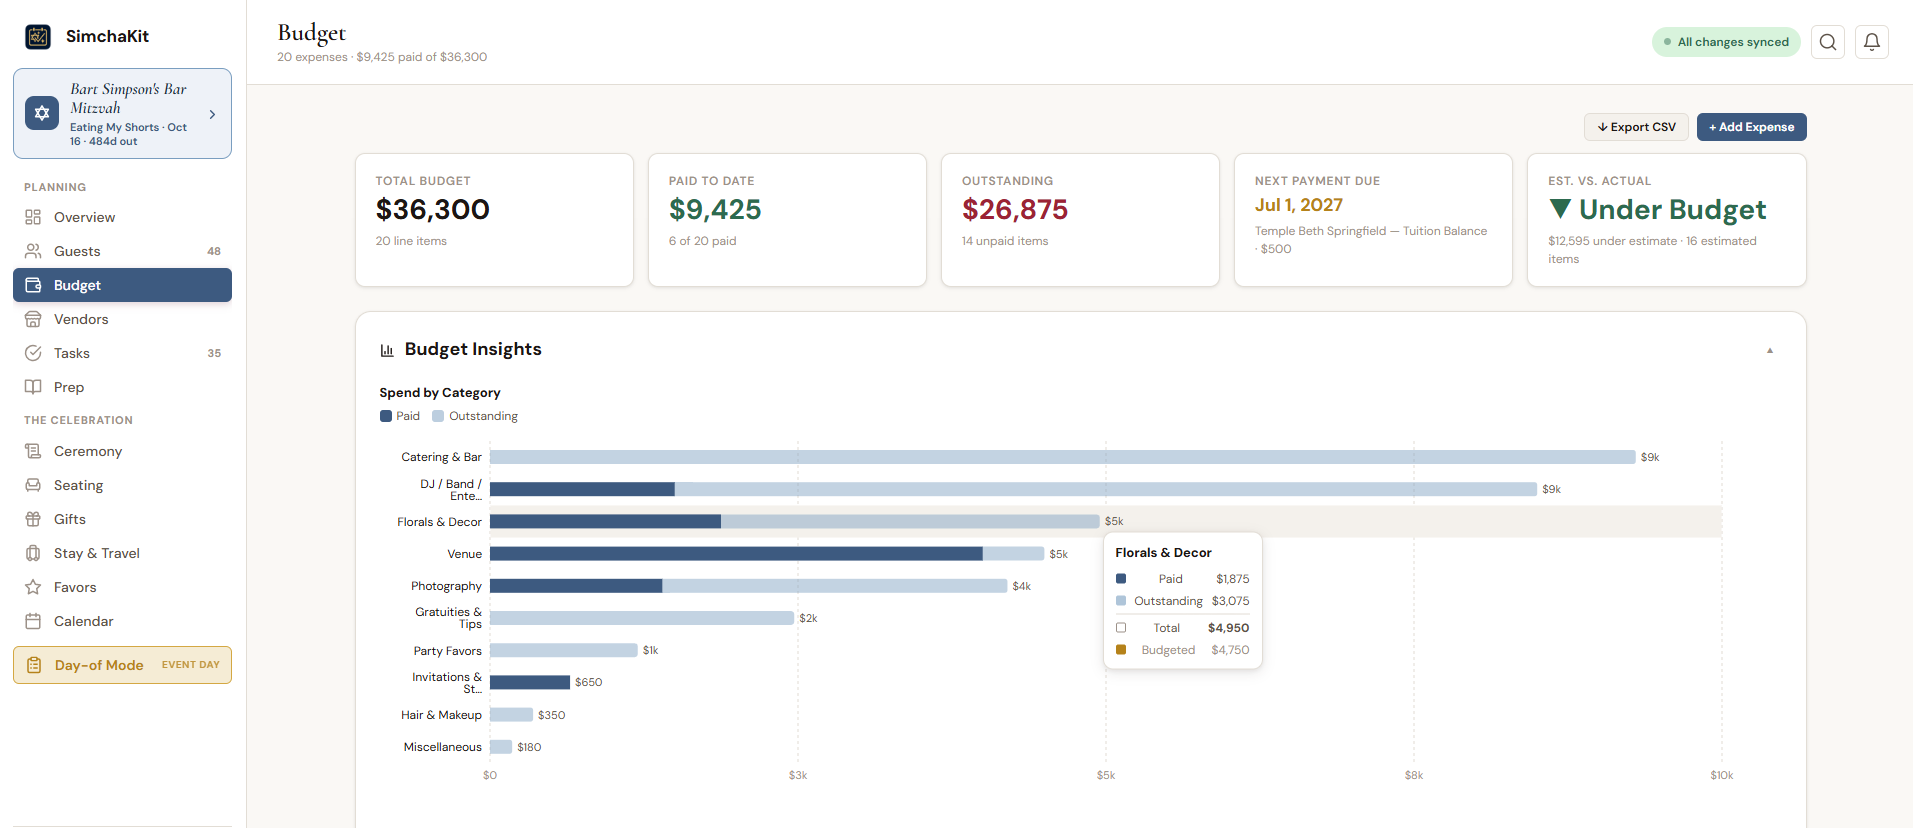Click the Guests people icon
Screen dimensions: 1913x828
pos(33,251)
